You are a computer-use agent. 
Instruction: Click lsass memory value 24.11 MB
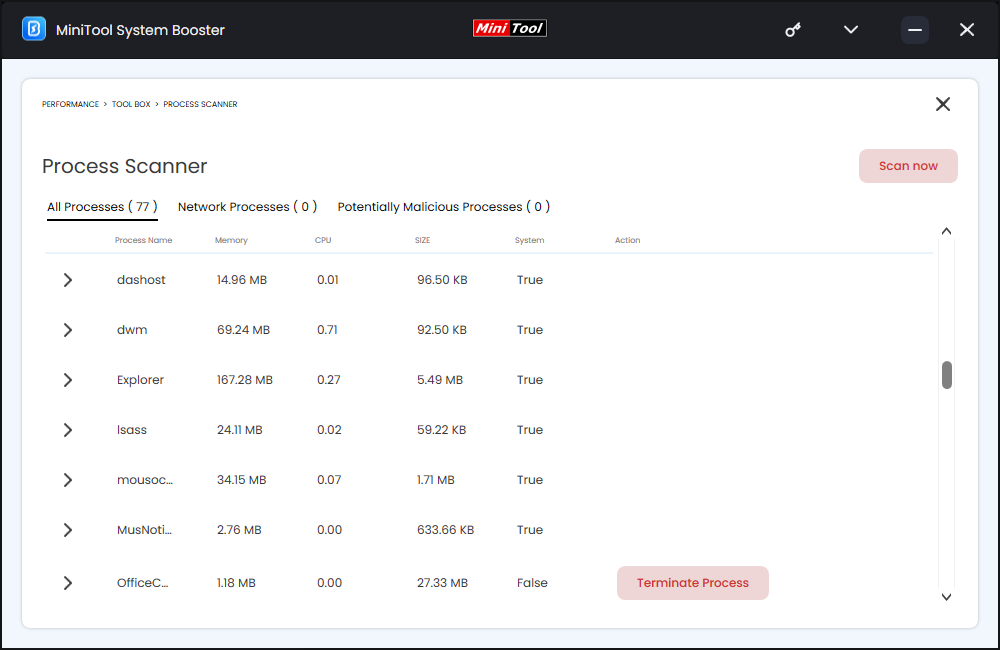pos(239,429)
